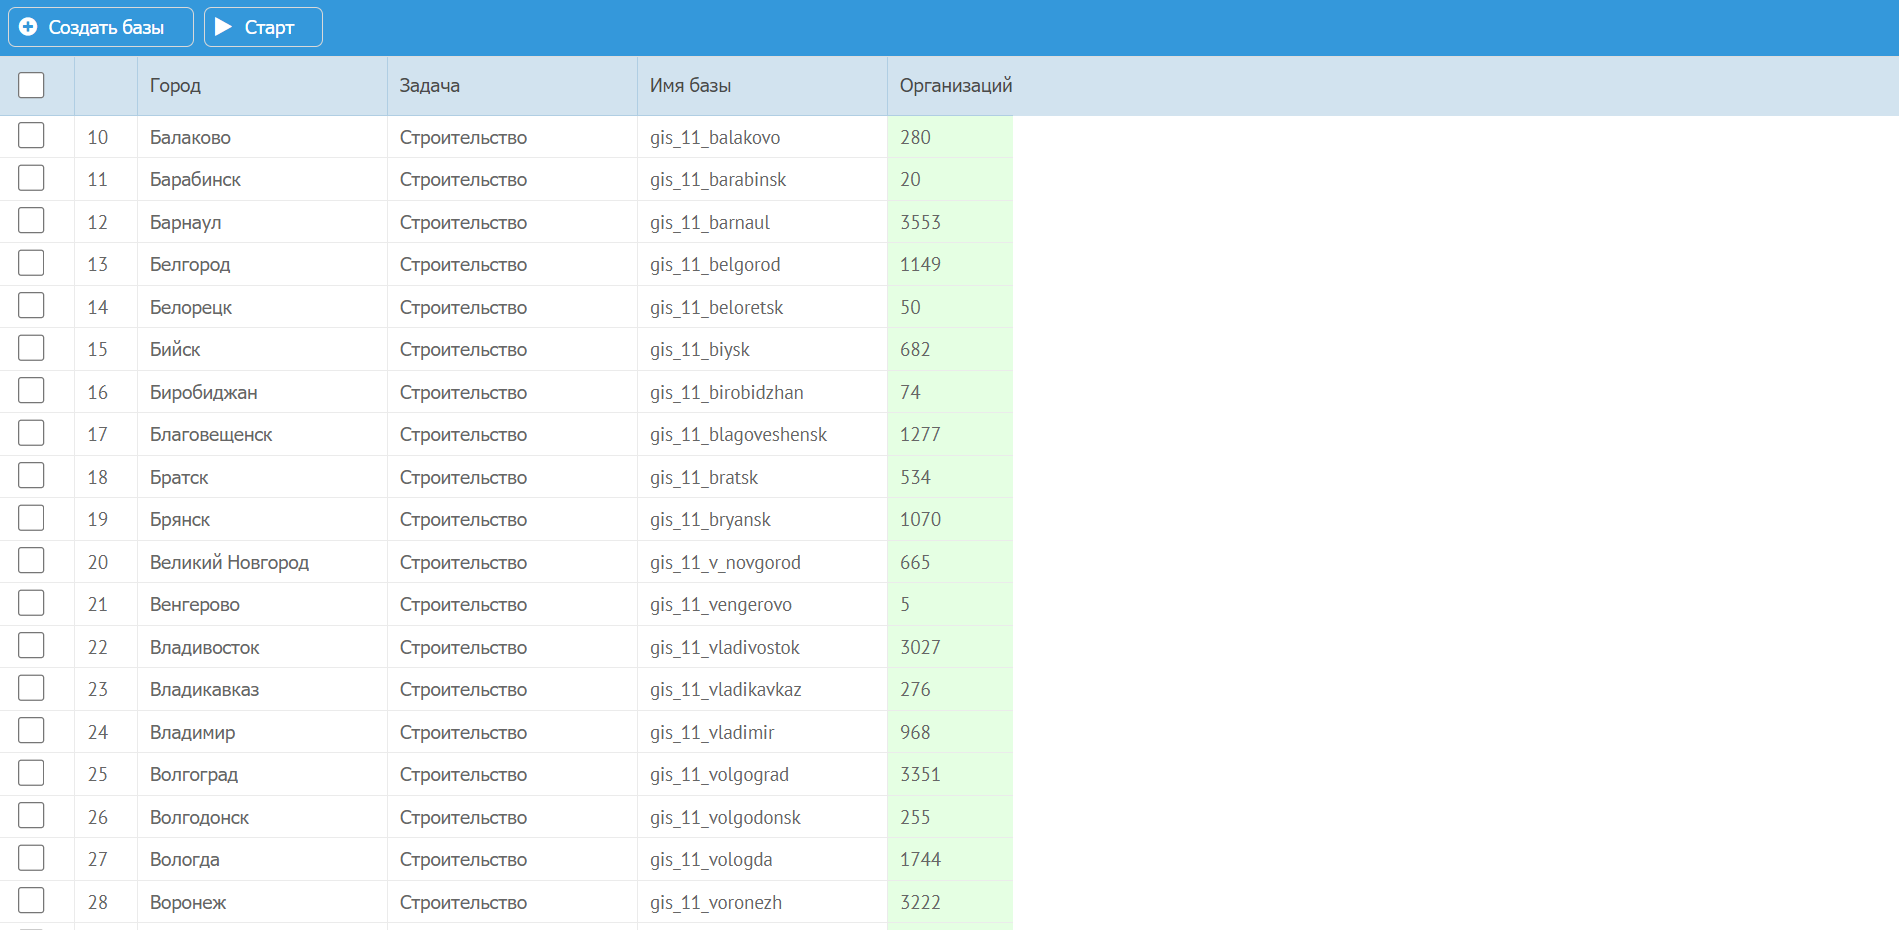Check the Братск row checkbox
Screen dimensions: 1899x930
point(31,476)
